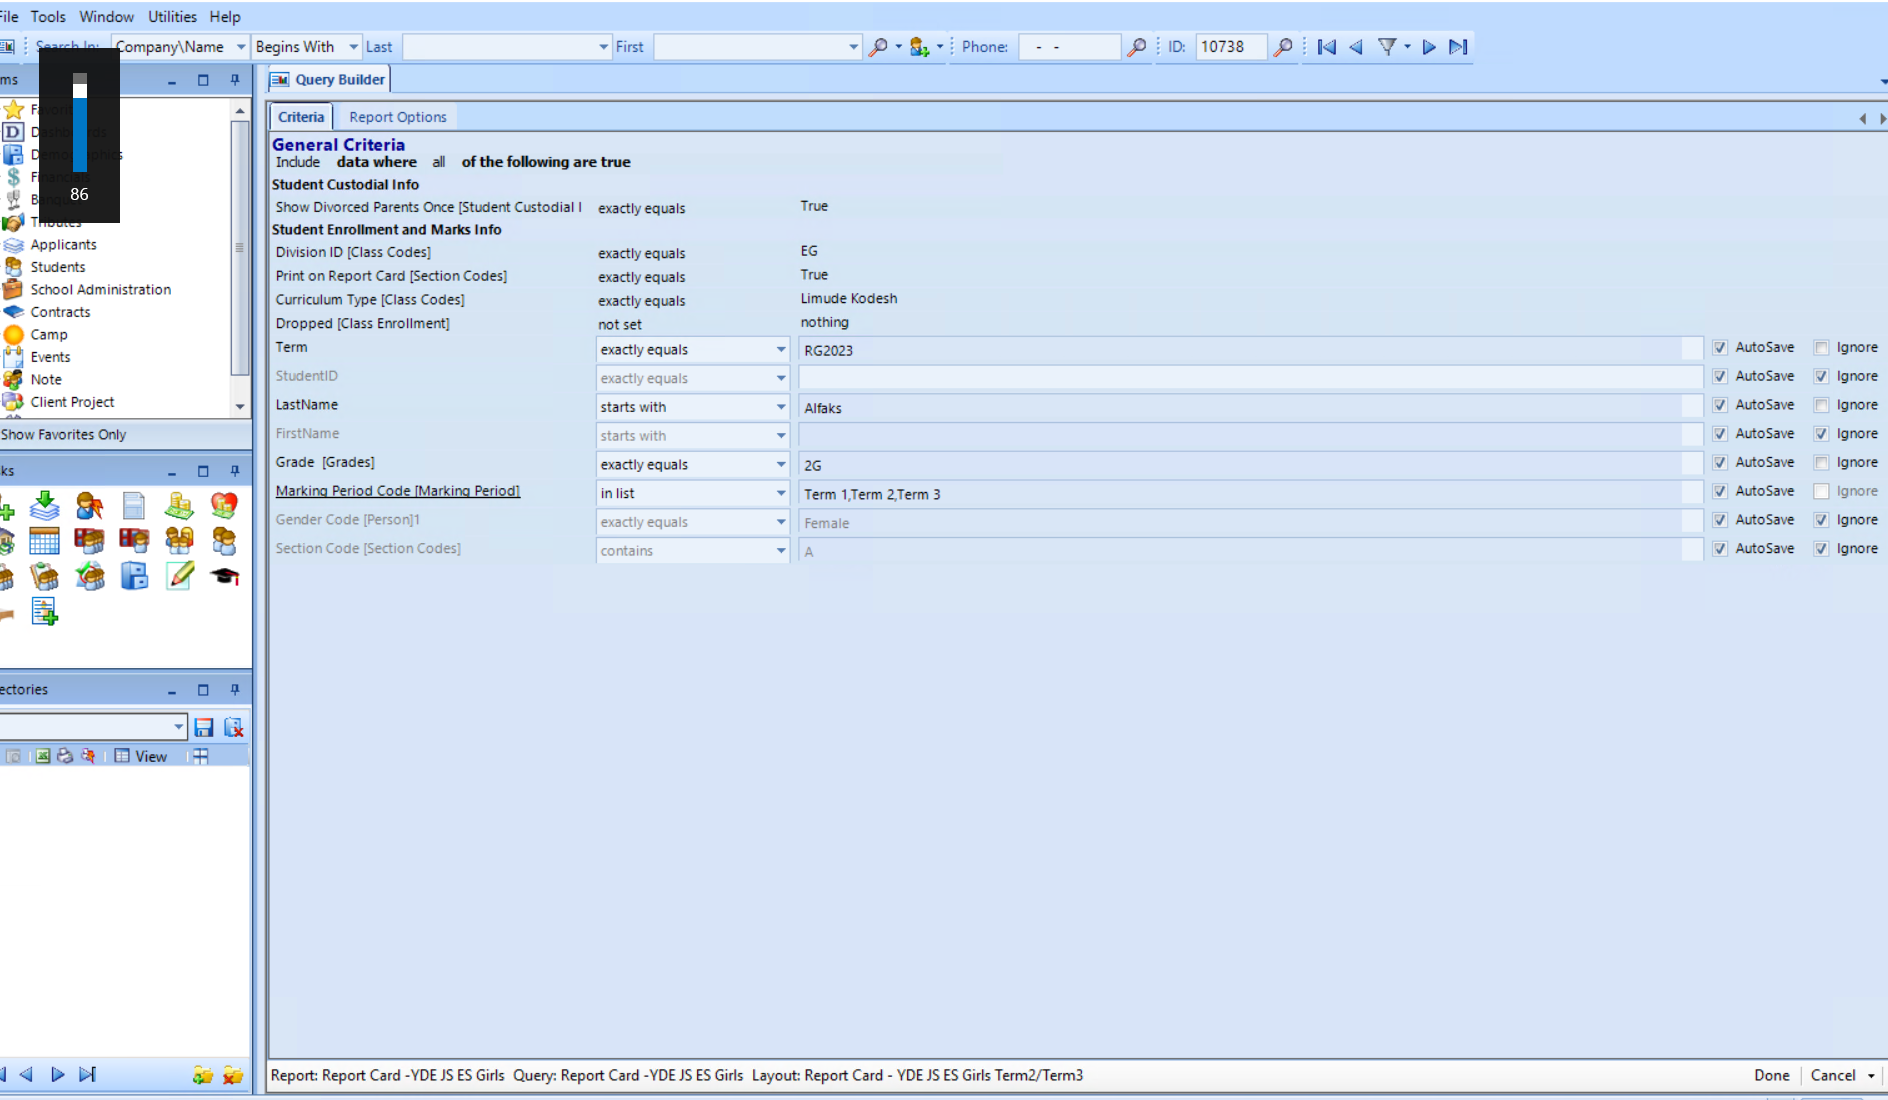Open the Section Code 'contains' dropdown
Viewport: 1888px width, 1100px height.
click(x=781, y=551)
